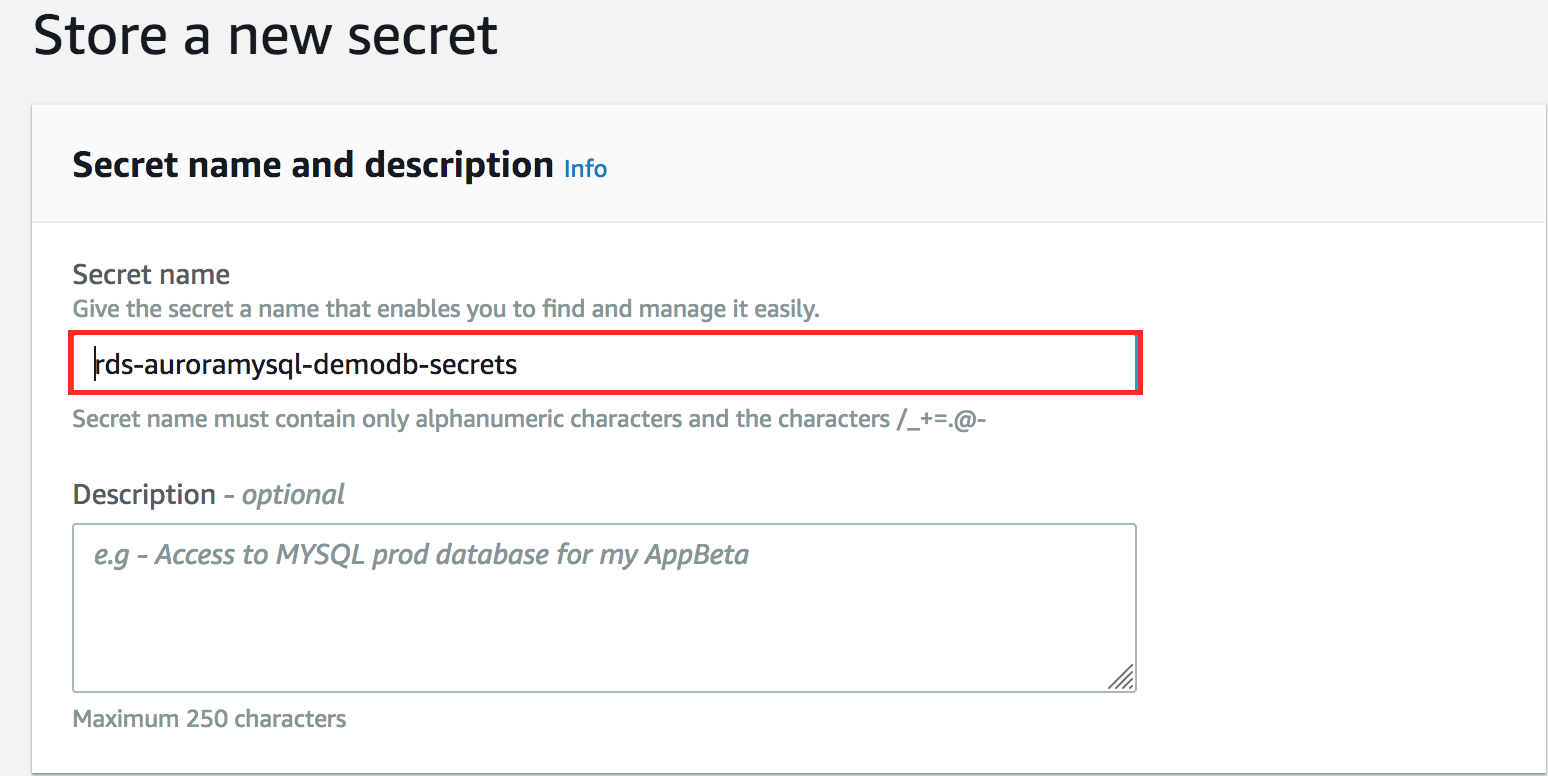Click the allowed characters constraint text
This screenshot has height=776, width=1548.
coord(530,418)
